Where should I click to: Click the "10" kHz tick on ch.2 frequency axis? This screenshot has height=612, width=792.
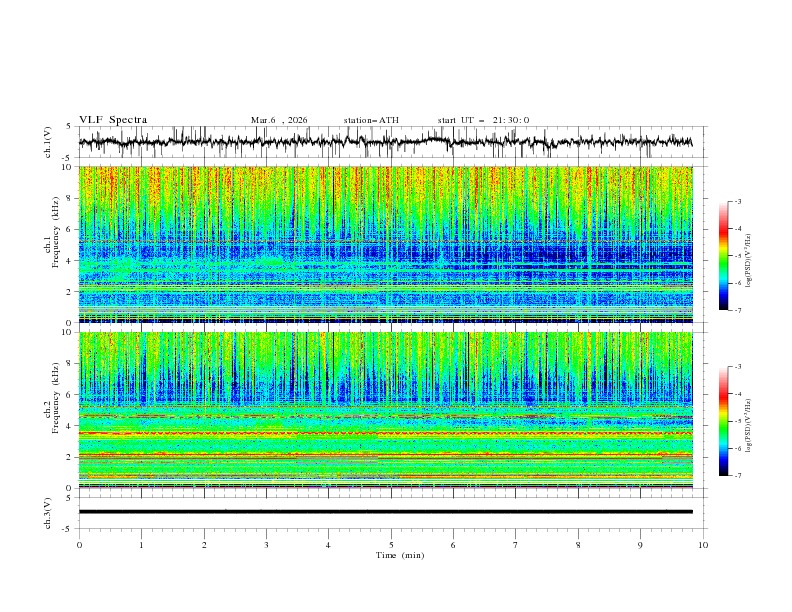[x=66, y=332]
